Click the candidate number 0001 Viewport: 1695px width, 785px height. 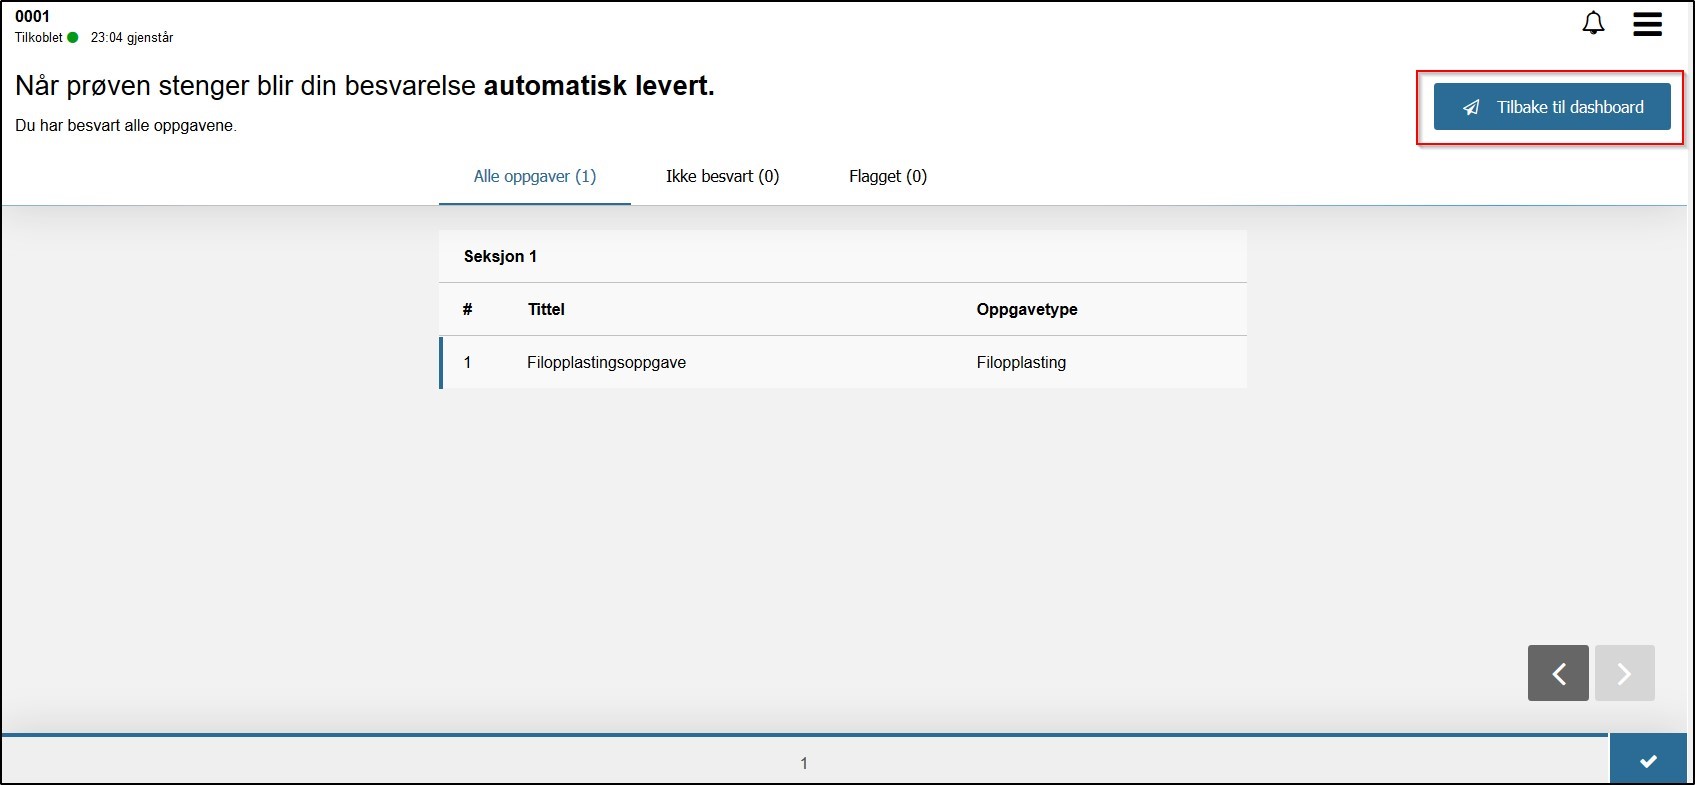coord(32,16)
